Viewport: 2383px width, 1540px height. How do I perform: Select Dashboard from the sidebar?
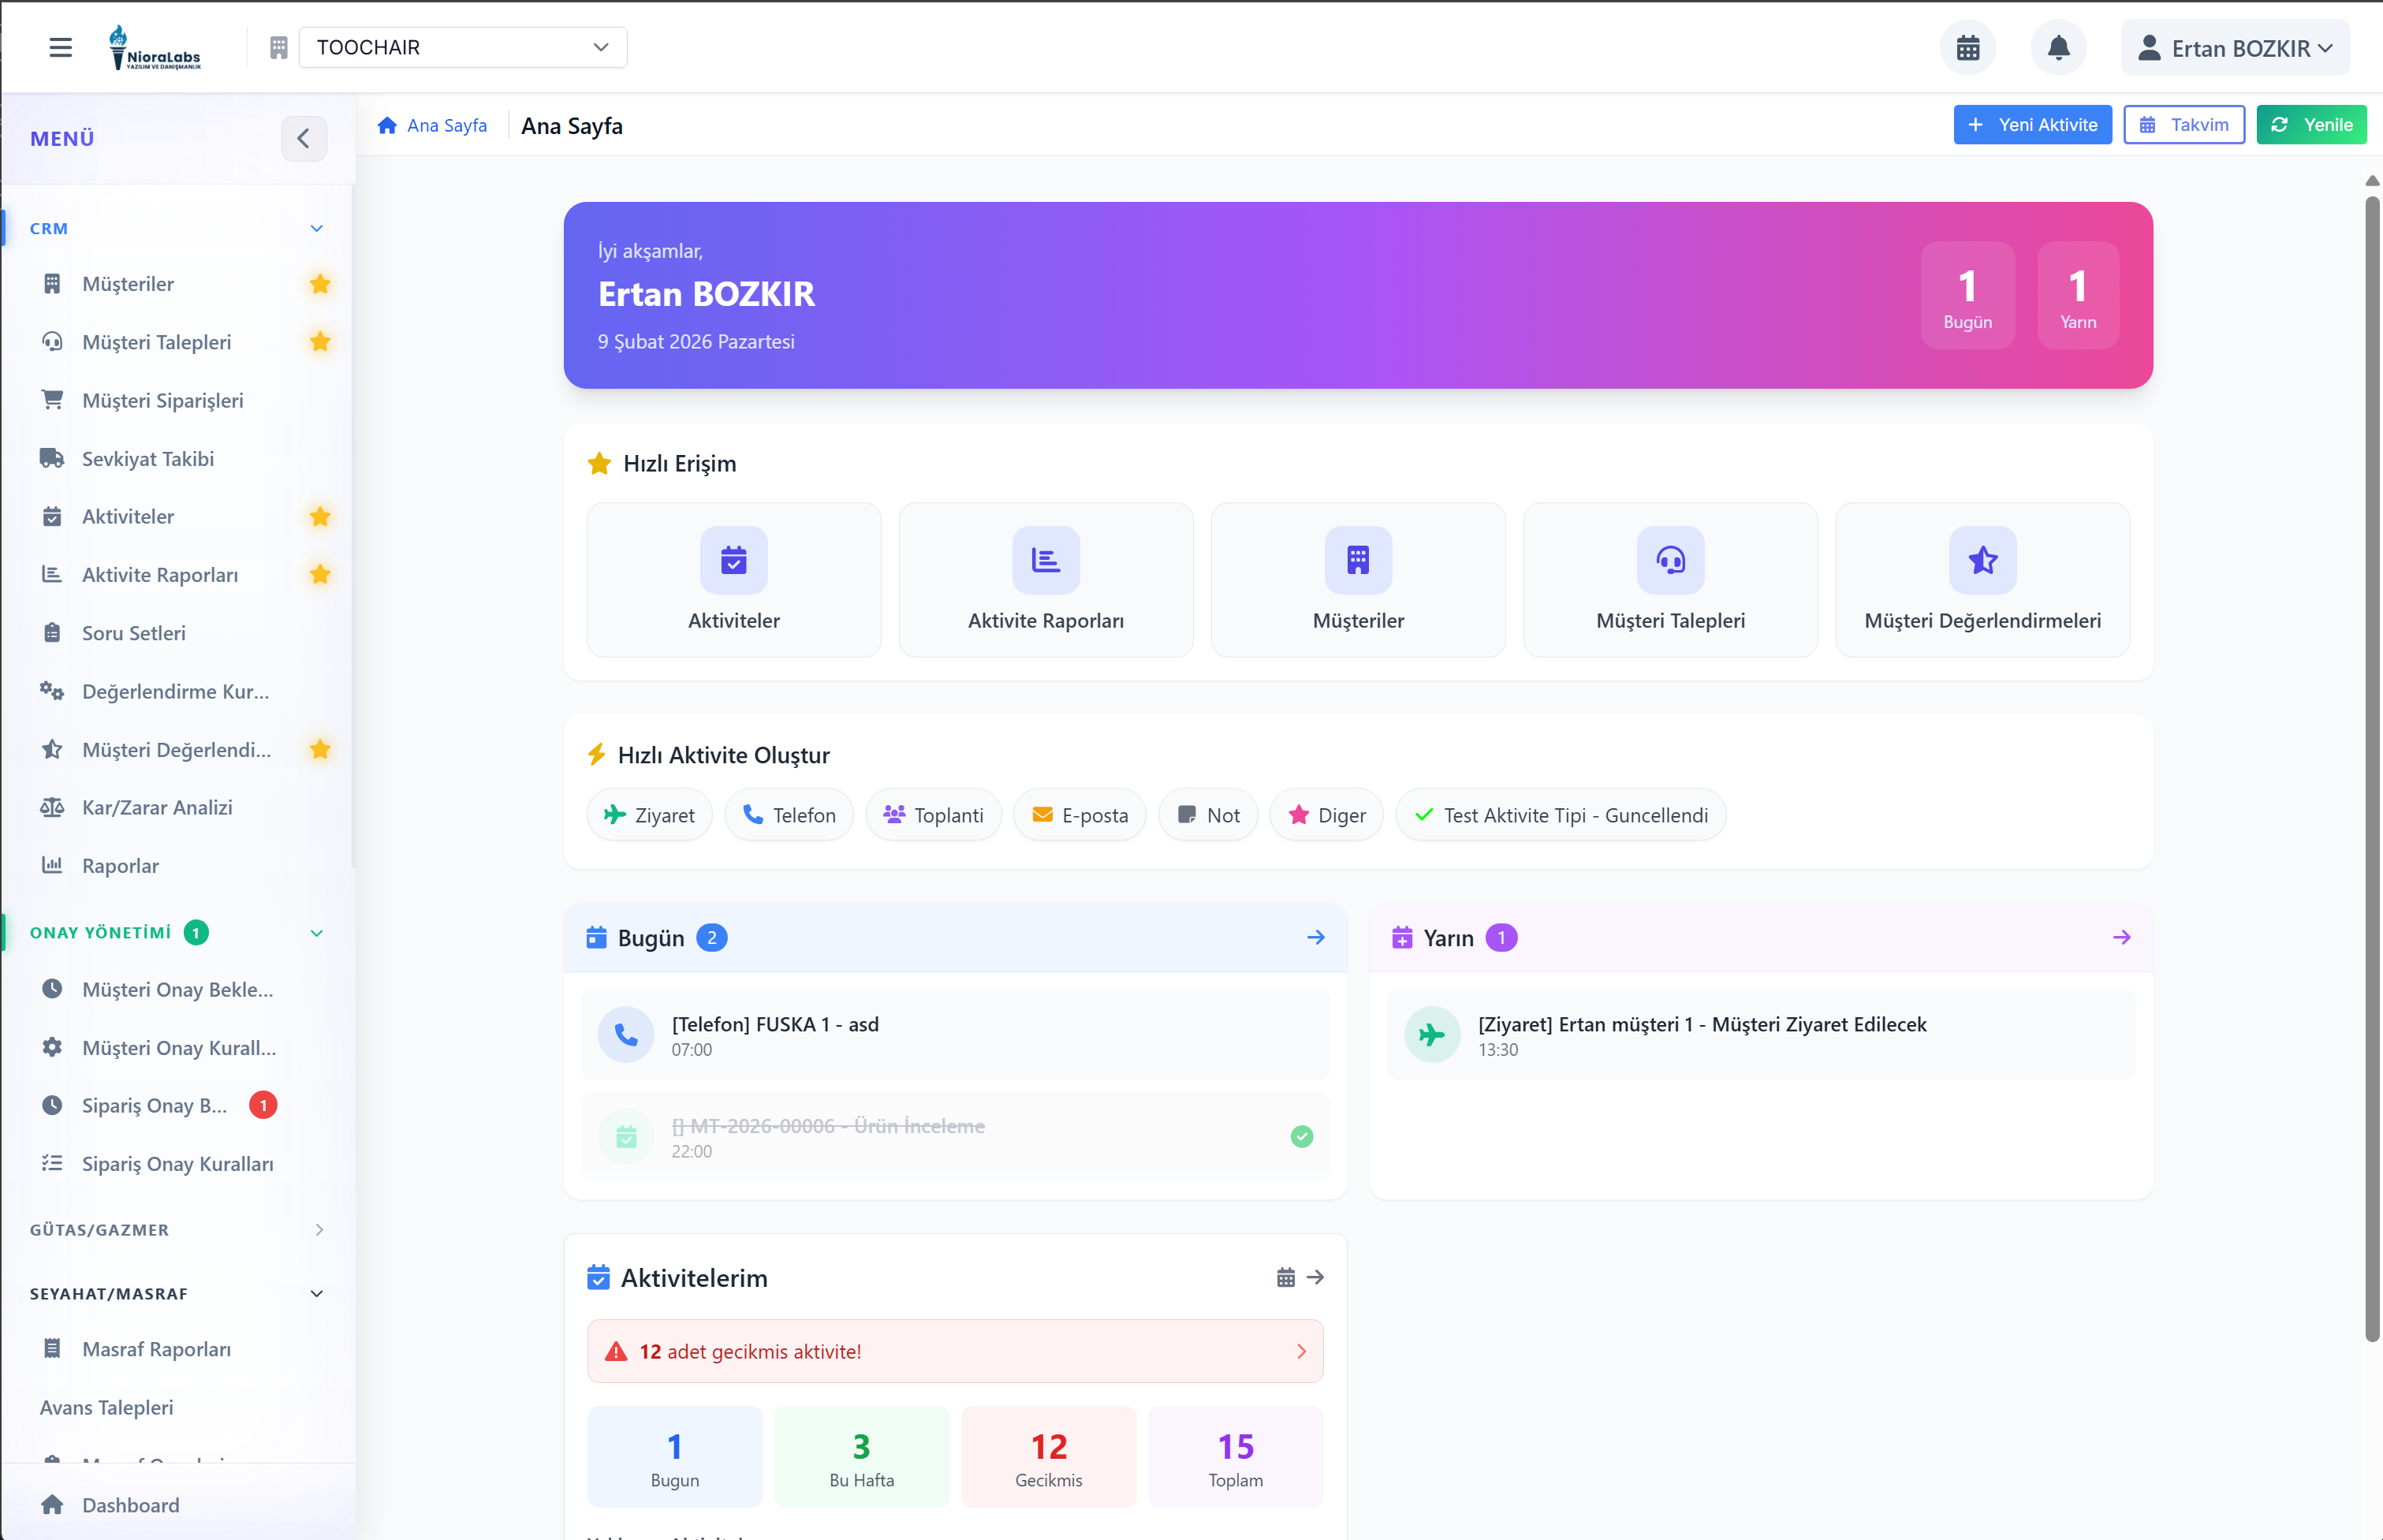coord(130,1505)
